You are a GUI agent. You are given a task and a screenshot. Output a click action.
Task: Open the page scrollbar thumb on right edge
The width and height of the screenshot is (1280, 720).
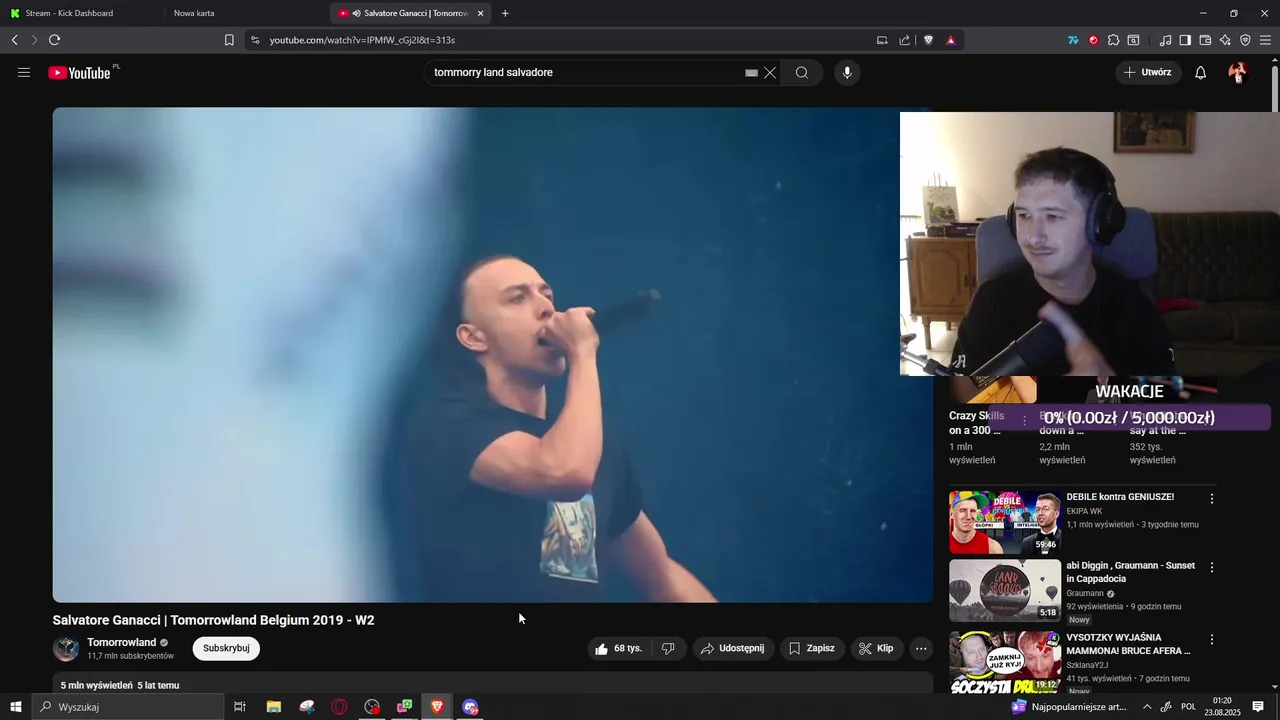[1274, 88]
